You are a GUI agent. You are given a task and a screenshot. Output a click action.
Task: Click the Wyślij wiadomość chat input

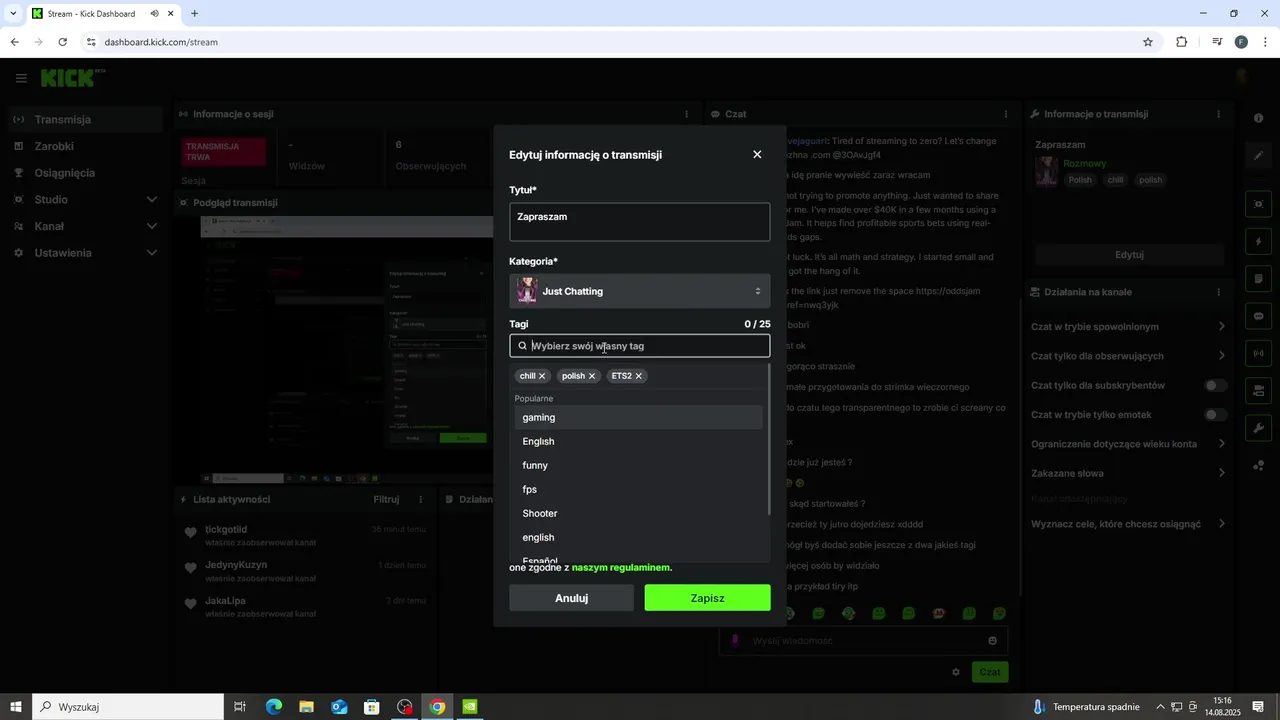tap(863, 641)
